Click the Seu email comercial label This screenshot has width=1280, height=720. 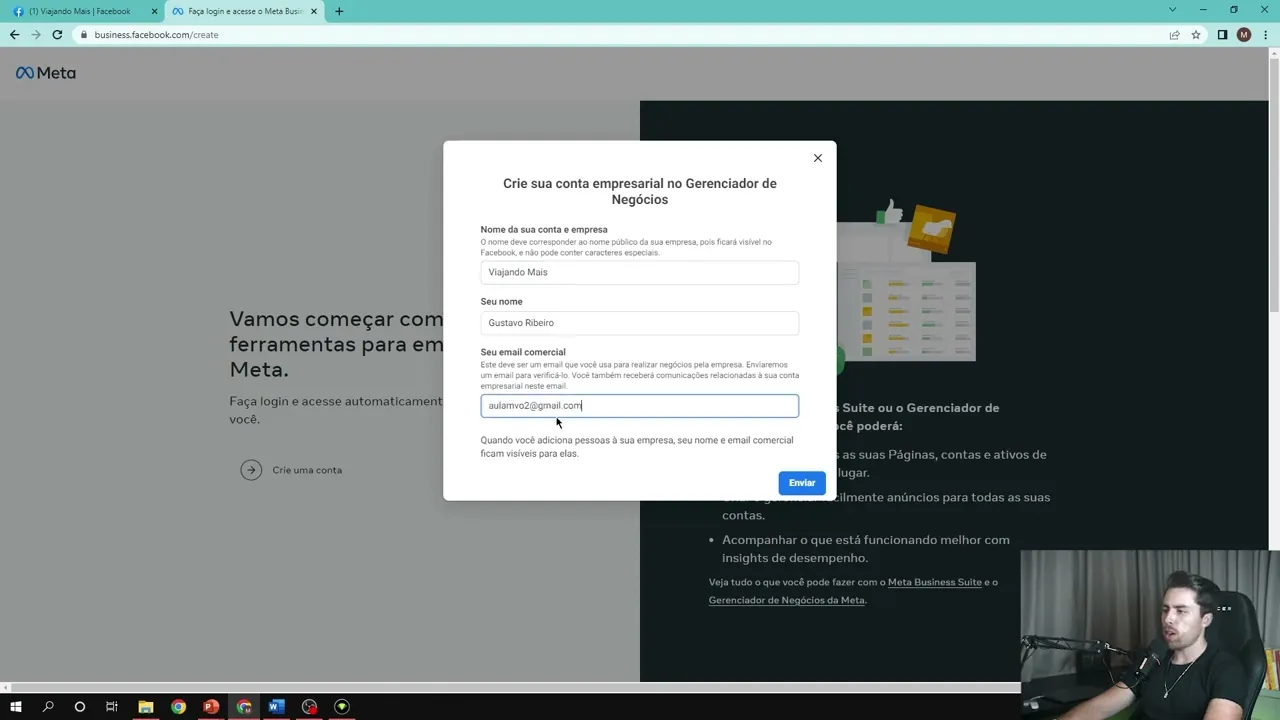point(523,352)
